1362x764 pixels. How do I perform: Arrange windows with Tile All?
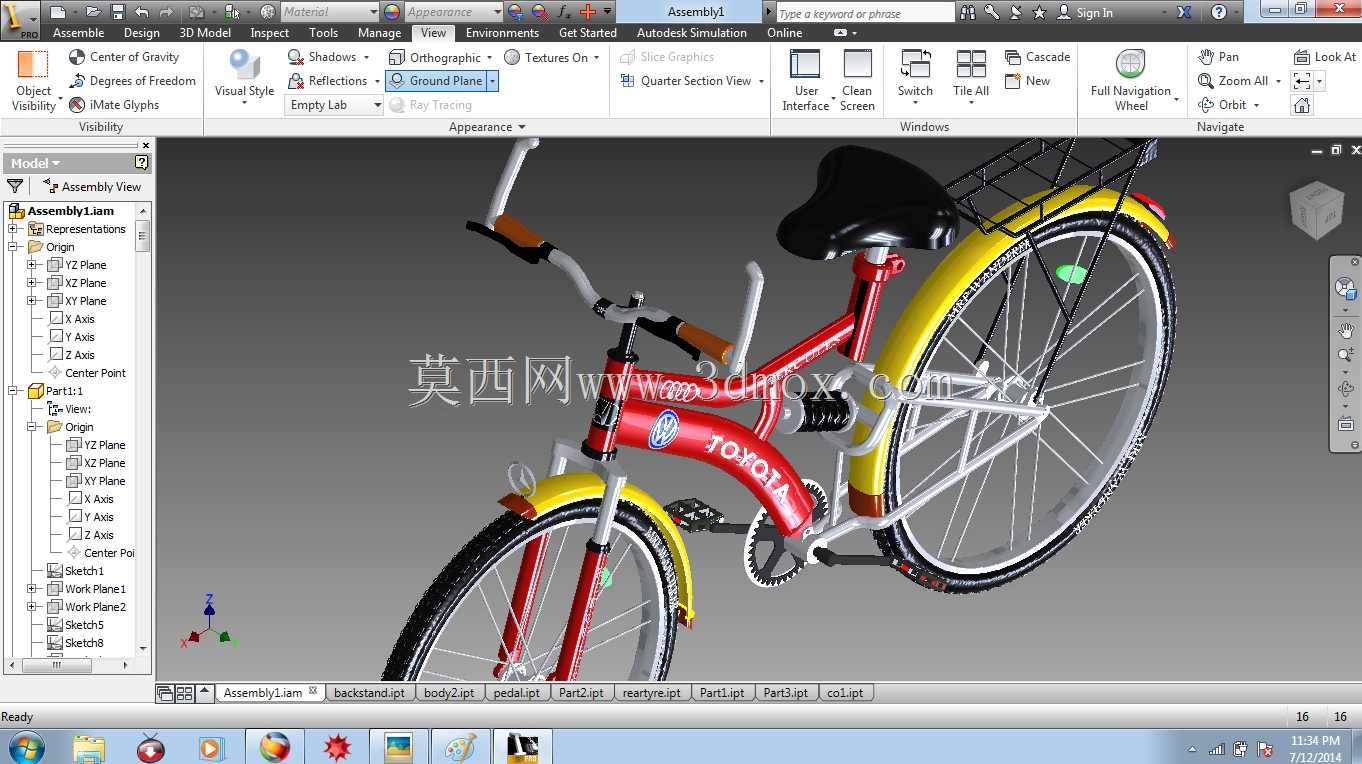pyautogui.click(x=971, y=76)
